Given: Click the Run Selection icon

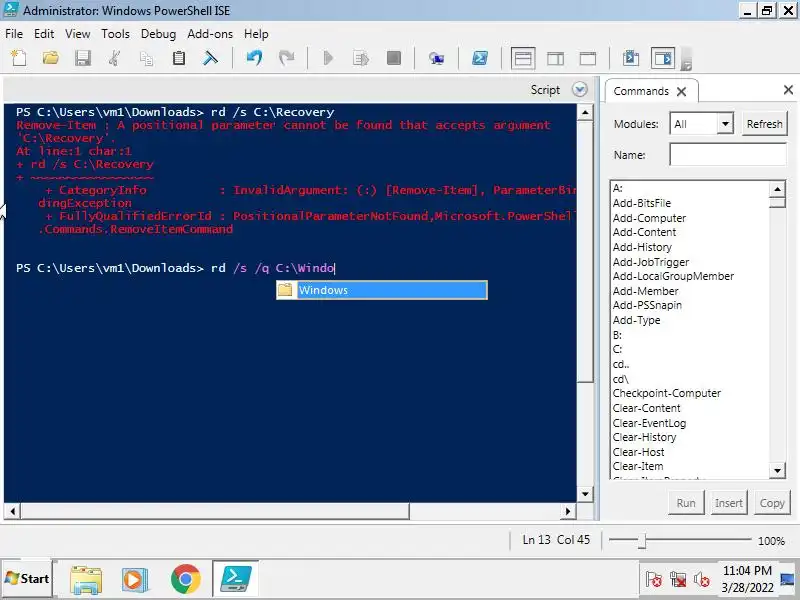Looking at the screenshot, I should tap(361, 58).
